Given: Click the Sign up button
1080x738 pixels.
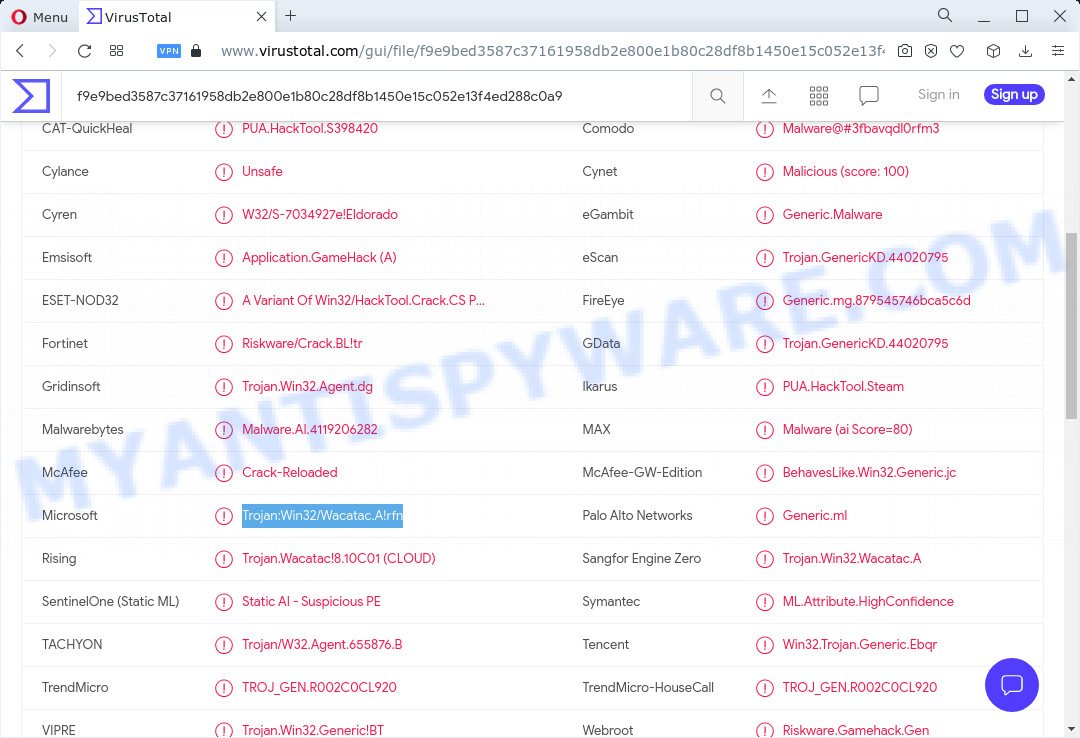Looking at the screenshot, I should click(x=1013, y=94).
